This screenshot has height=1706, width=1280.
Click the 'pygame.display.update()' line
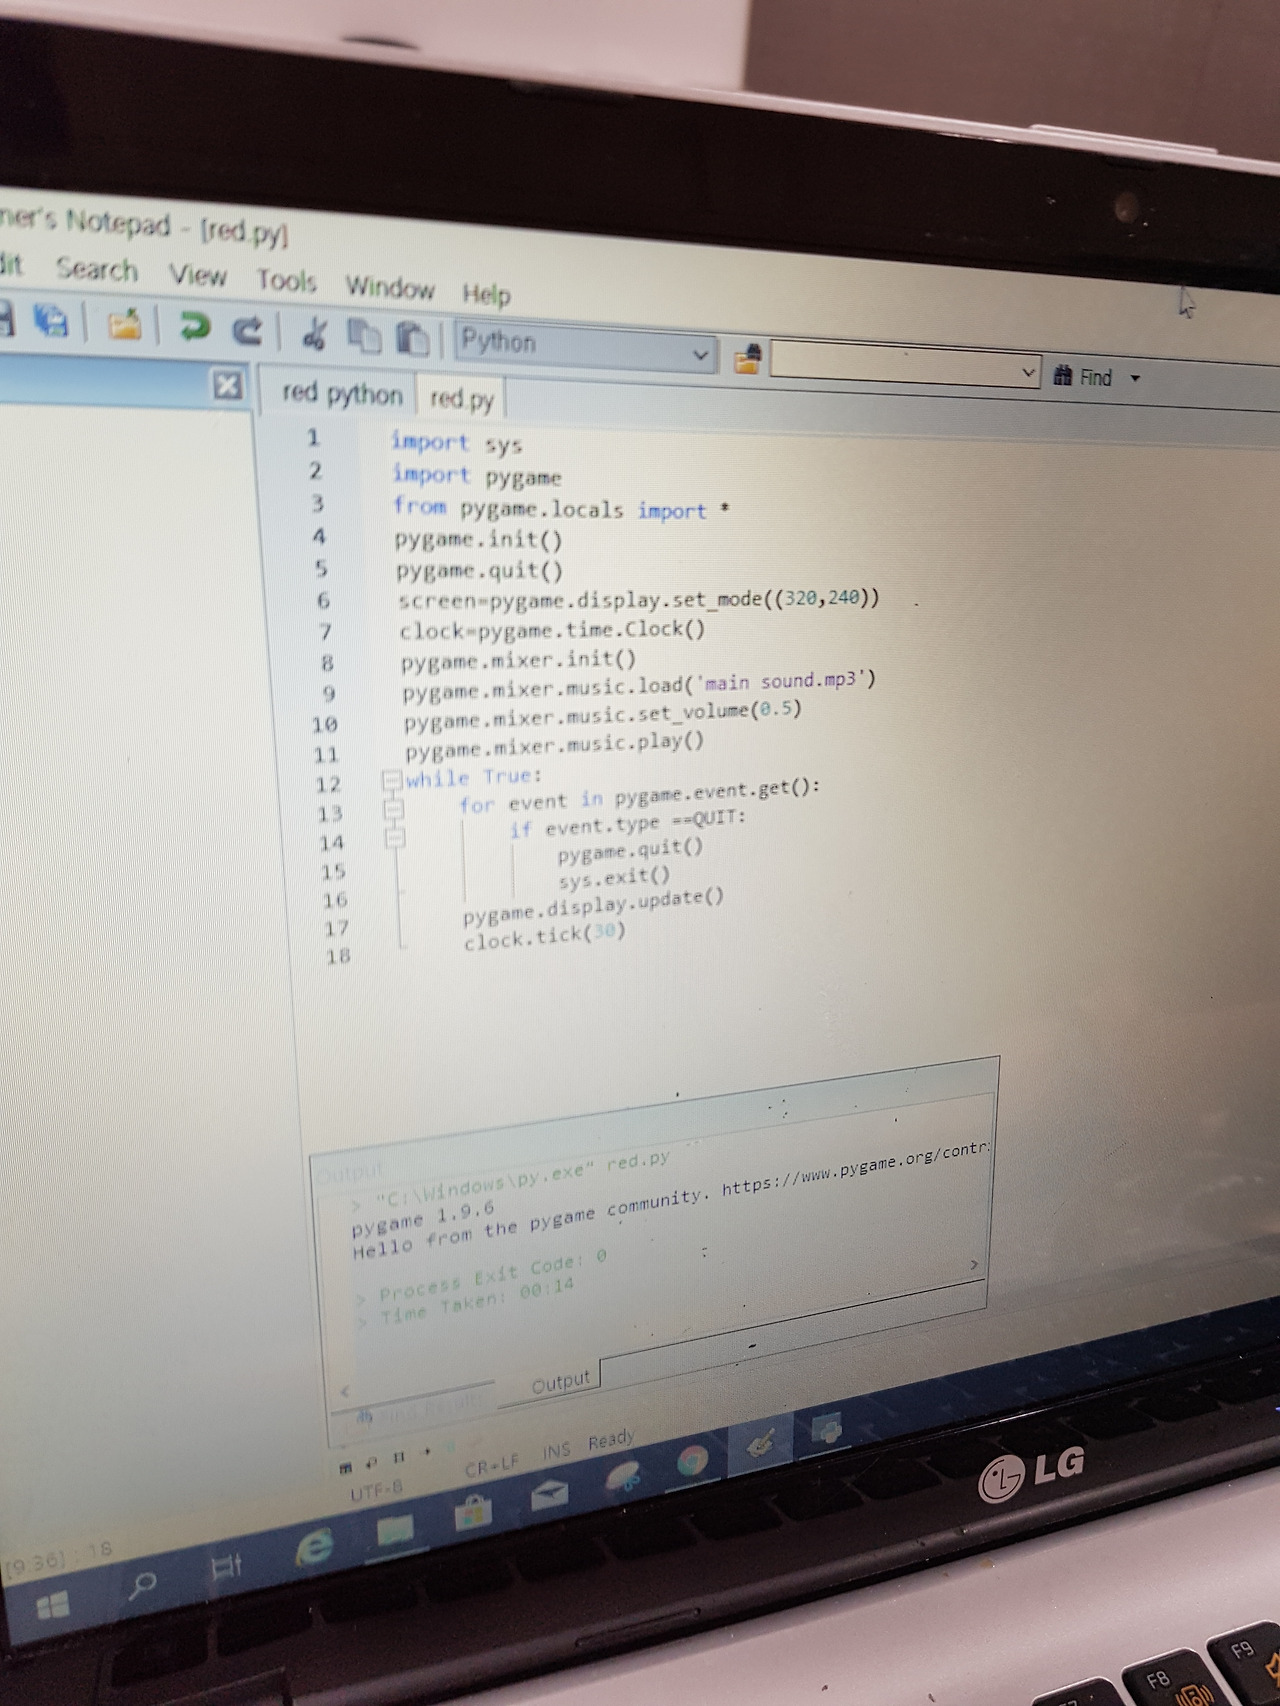[x=594, y=907]
